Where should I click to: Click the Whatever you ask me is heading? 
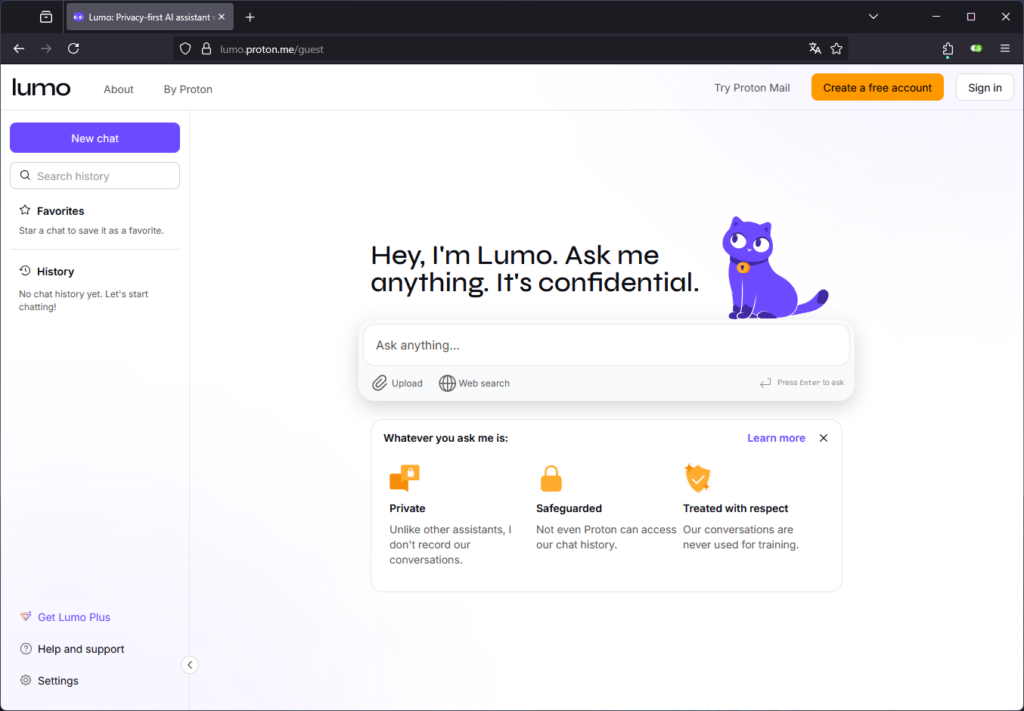click(x=445, y=438)
